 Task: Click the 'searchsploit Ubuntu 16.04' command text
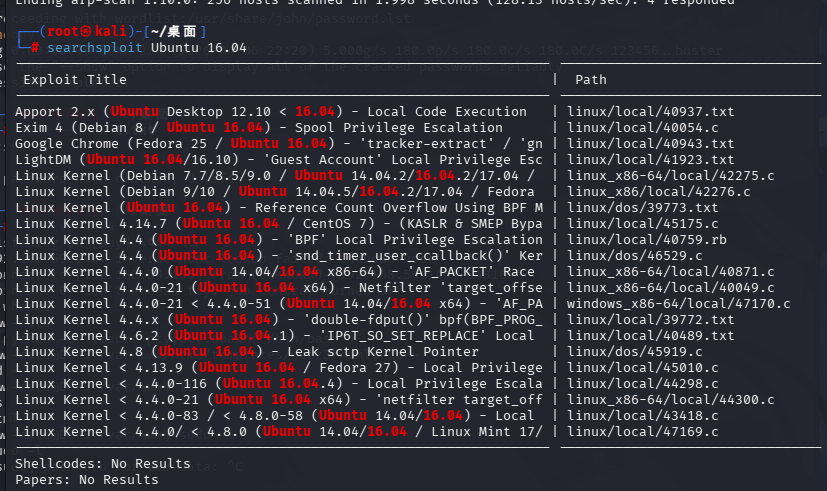[147, 48]
